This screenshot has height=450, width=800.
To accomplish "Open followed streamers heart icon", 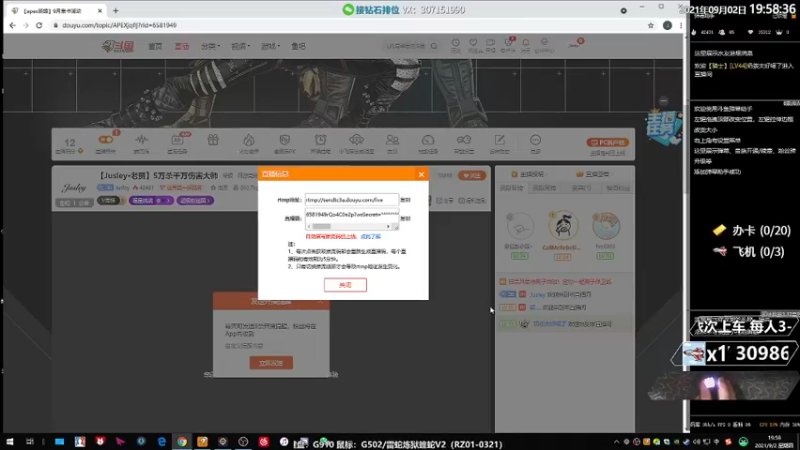I will [x=473, y=45].
